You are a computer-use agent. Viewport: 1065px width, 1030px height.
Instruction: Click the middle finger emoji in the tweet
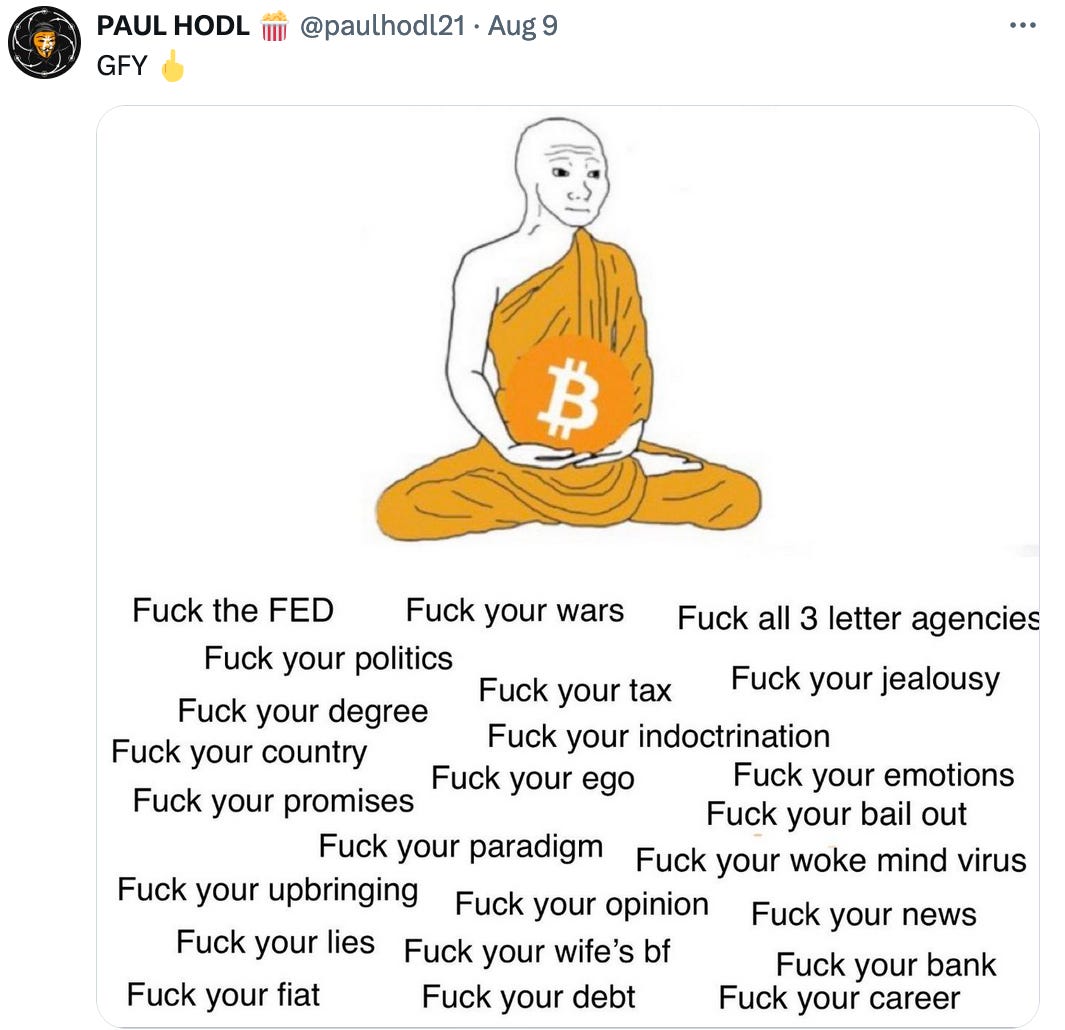[x=173, y=66]
